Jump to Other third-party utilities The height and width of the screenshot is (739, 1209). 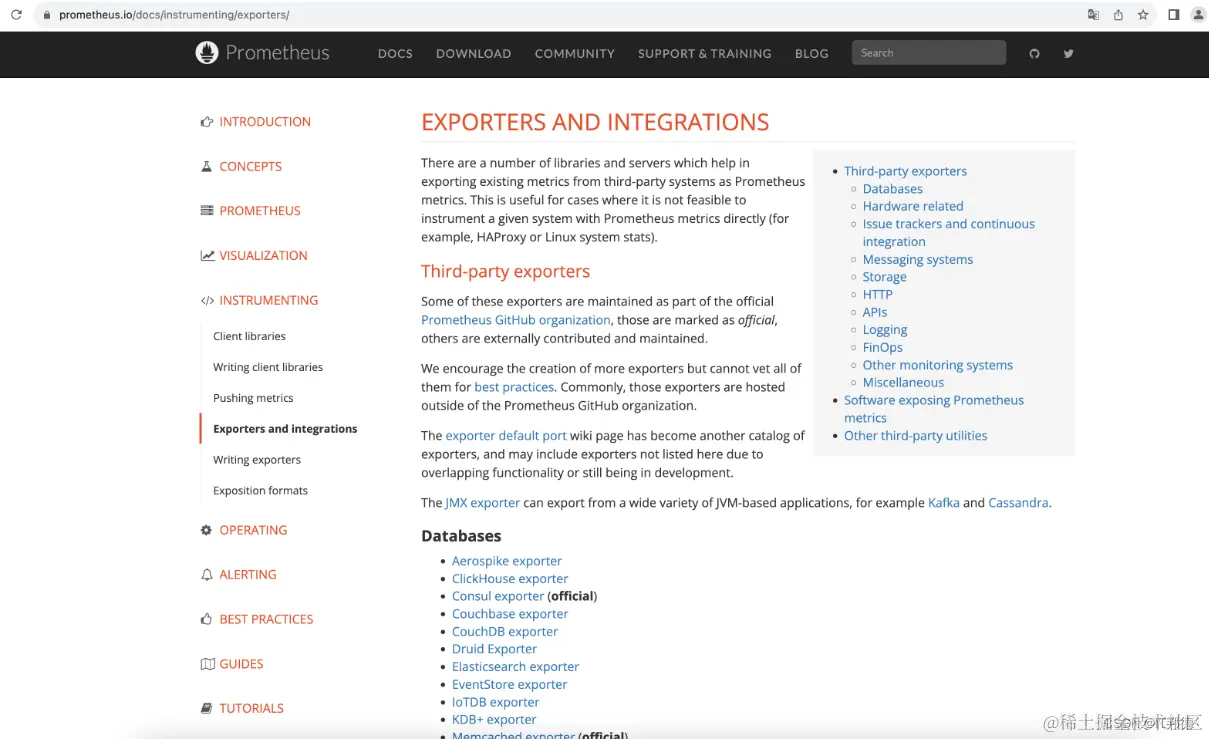pos(915,436)
